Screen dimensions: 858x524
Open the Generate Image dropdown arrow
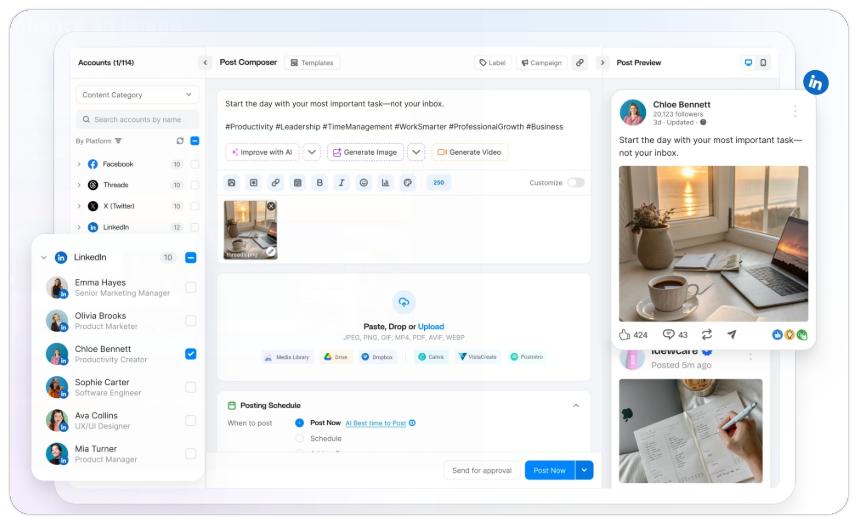(416, 152)
